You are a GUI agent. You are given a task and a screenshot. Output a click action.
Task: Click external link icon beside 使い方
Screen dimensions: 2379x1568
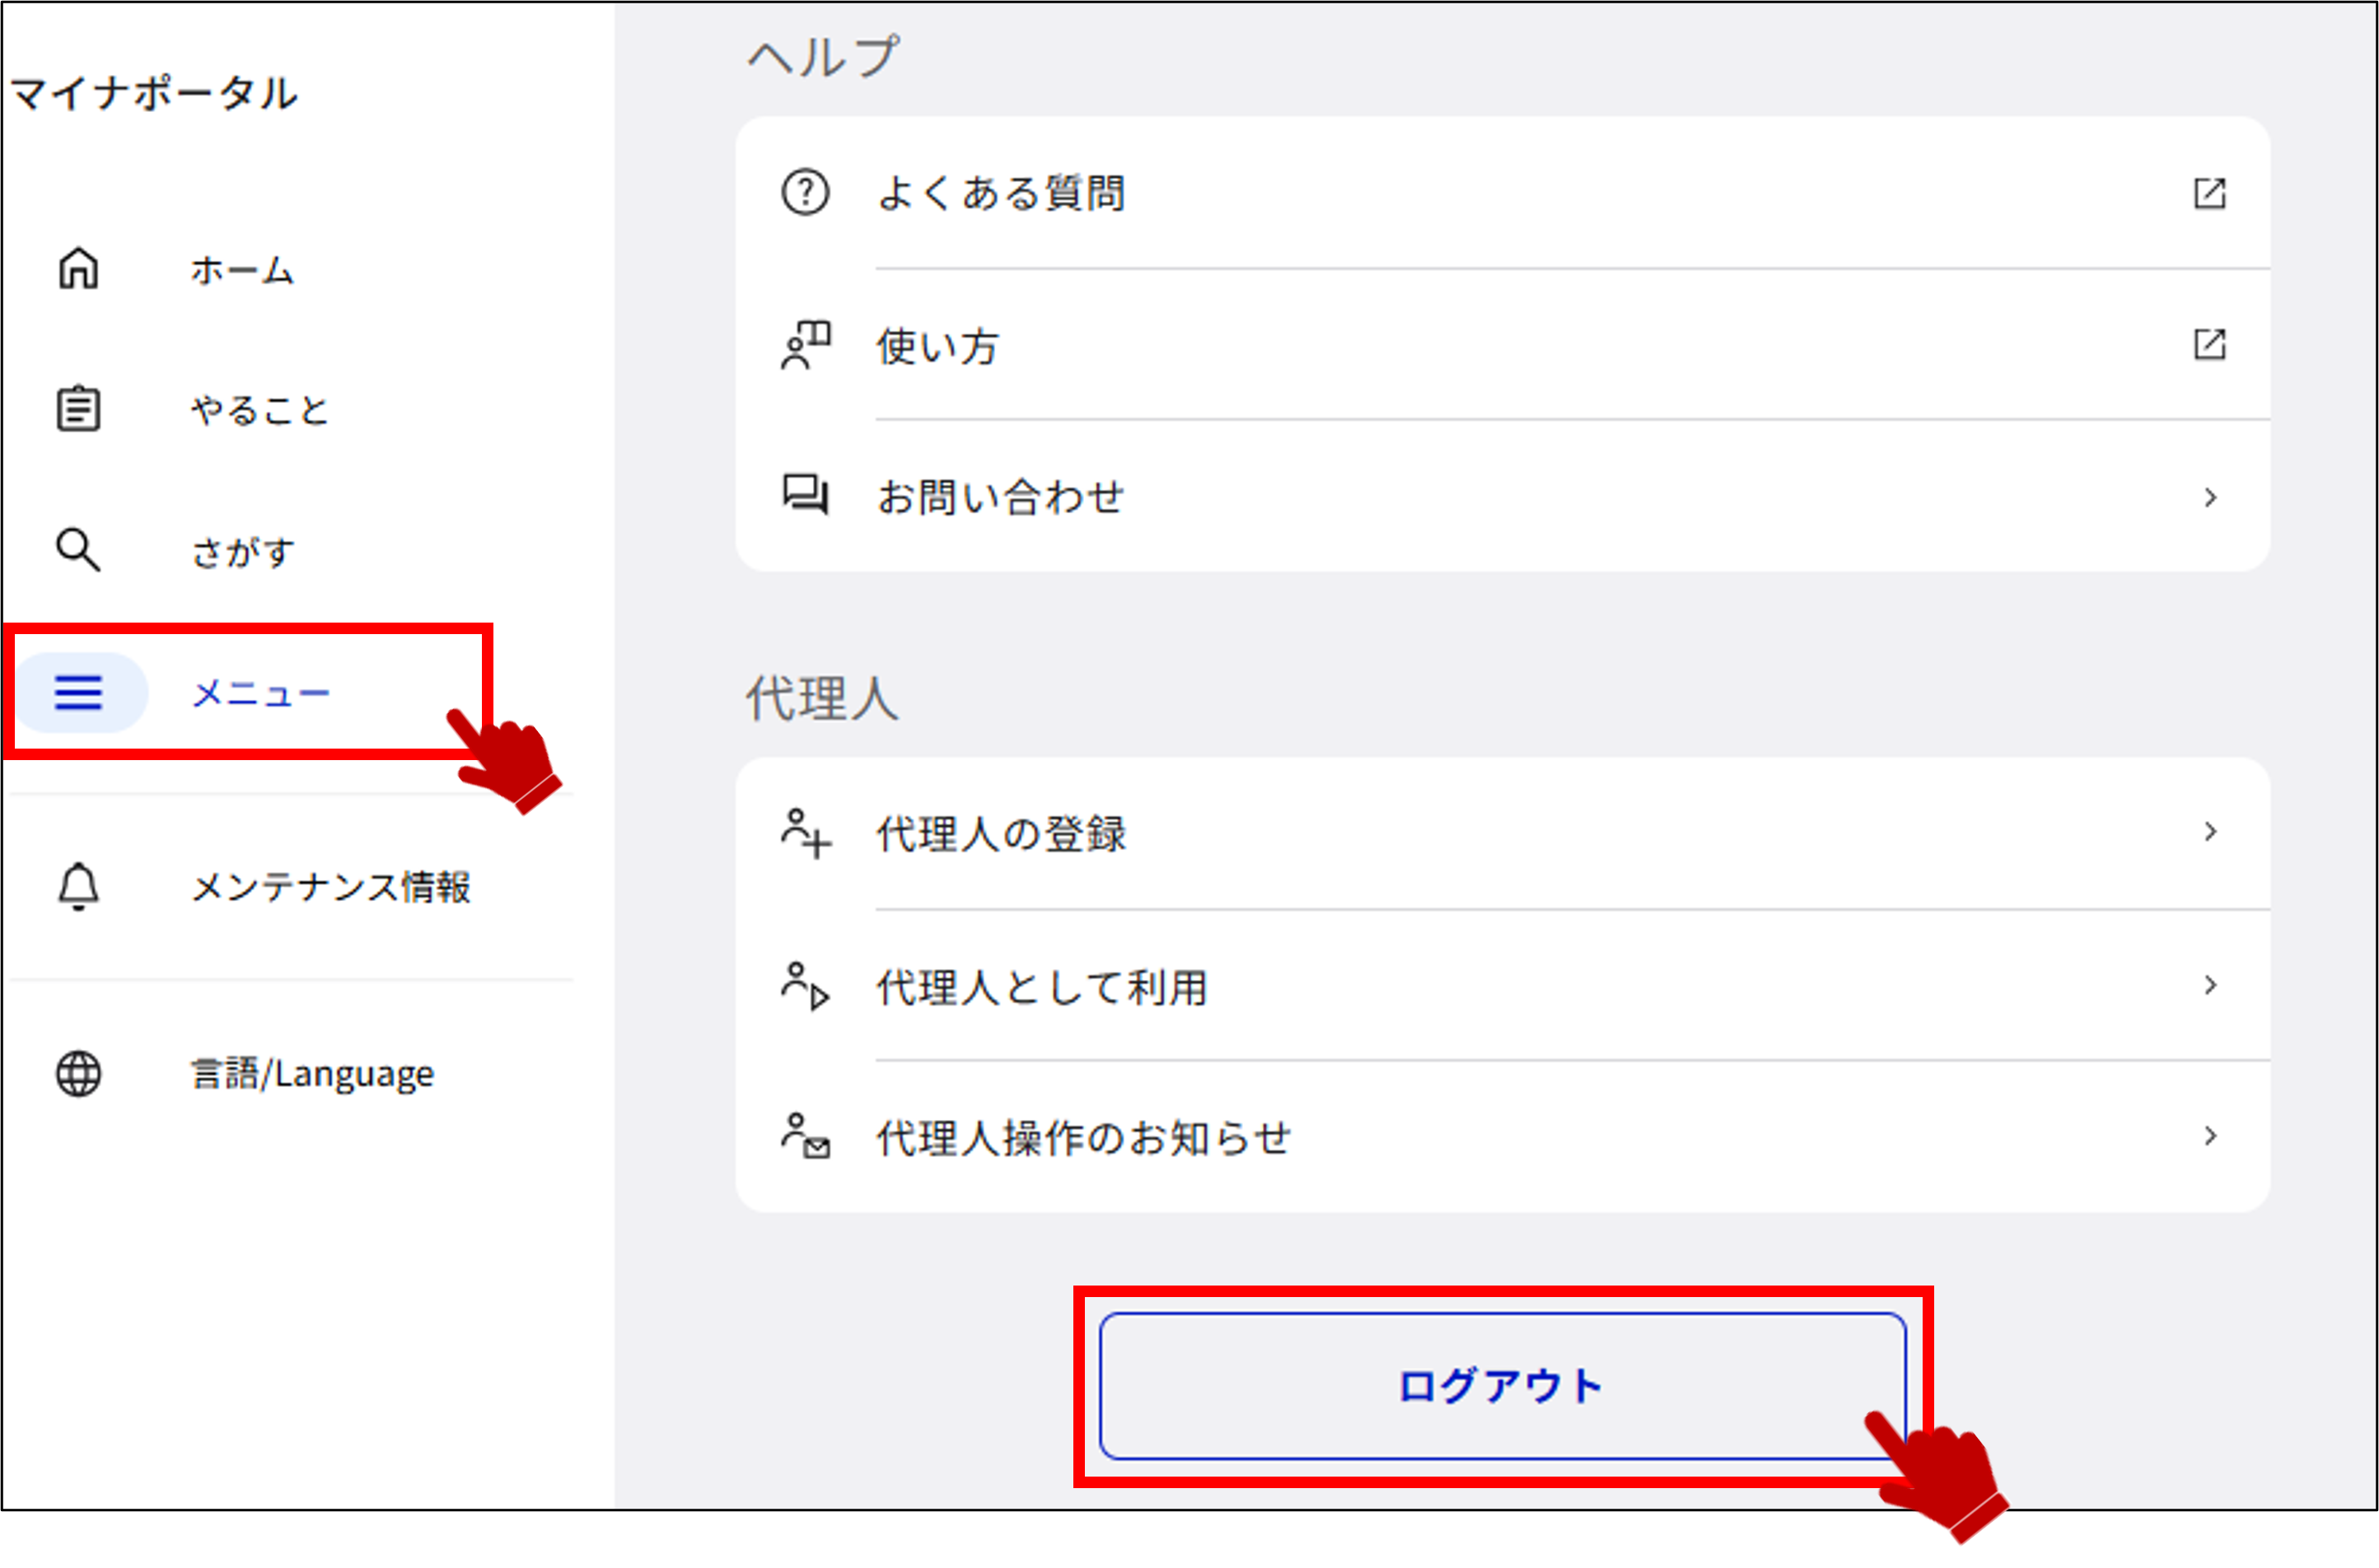[x=2209, y=344]
